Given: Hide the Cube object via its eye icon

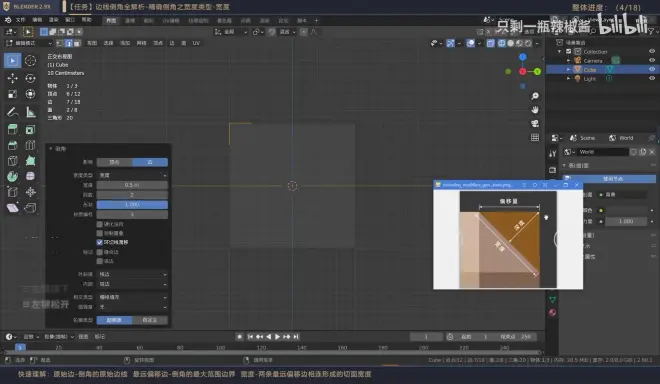Looking at the screenshot, I should coord(652,69).
